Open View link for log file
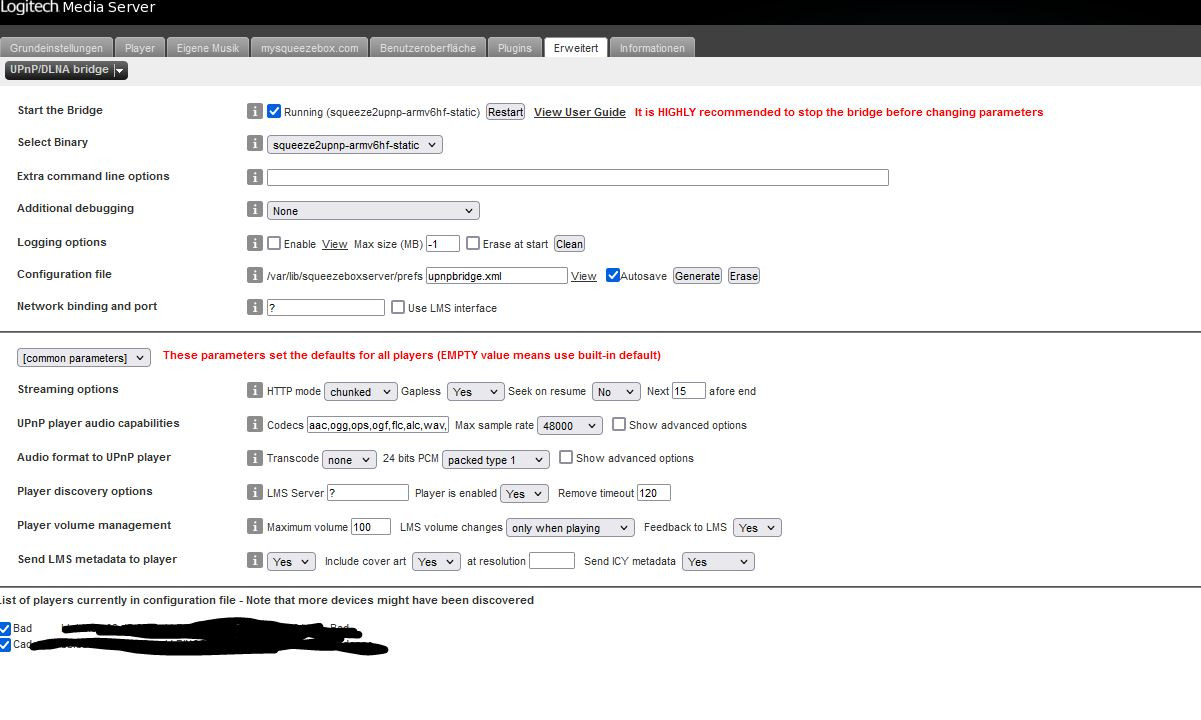The width and height of the screenshot is (1201, 720). pos(335,244)
